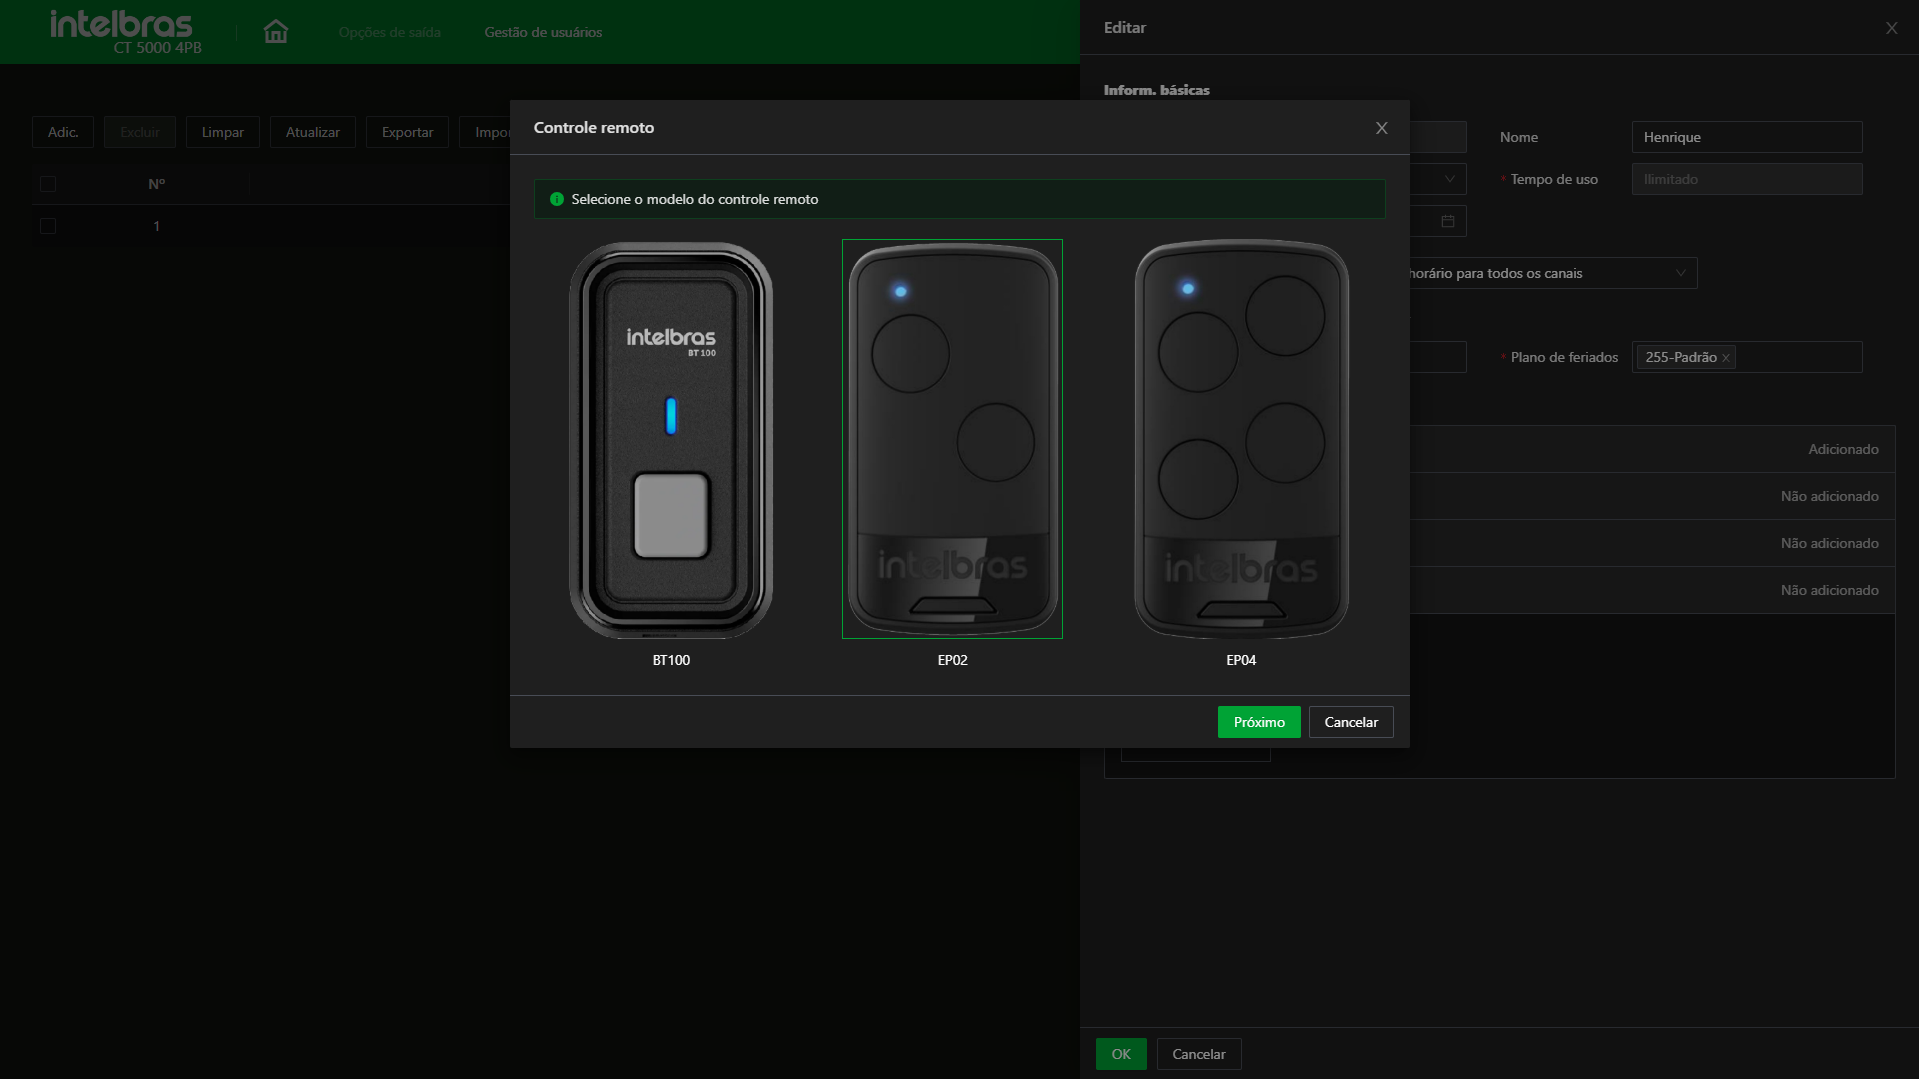
Task: Close the Controle remoto dialog
Action: point(1381,128)
